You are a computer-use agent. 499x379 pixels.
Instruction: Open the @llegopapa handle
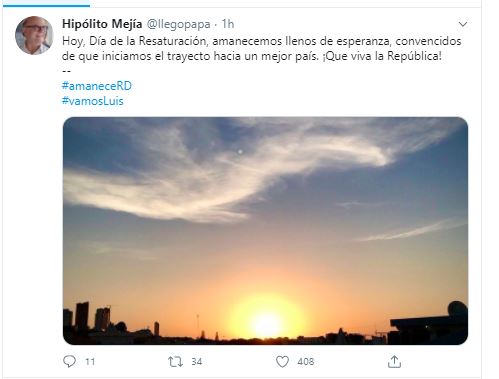pyautogui.click(x=178, y=24)
